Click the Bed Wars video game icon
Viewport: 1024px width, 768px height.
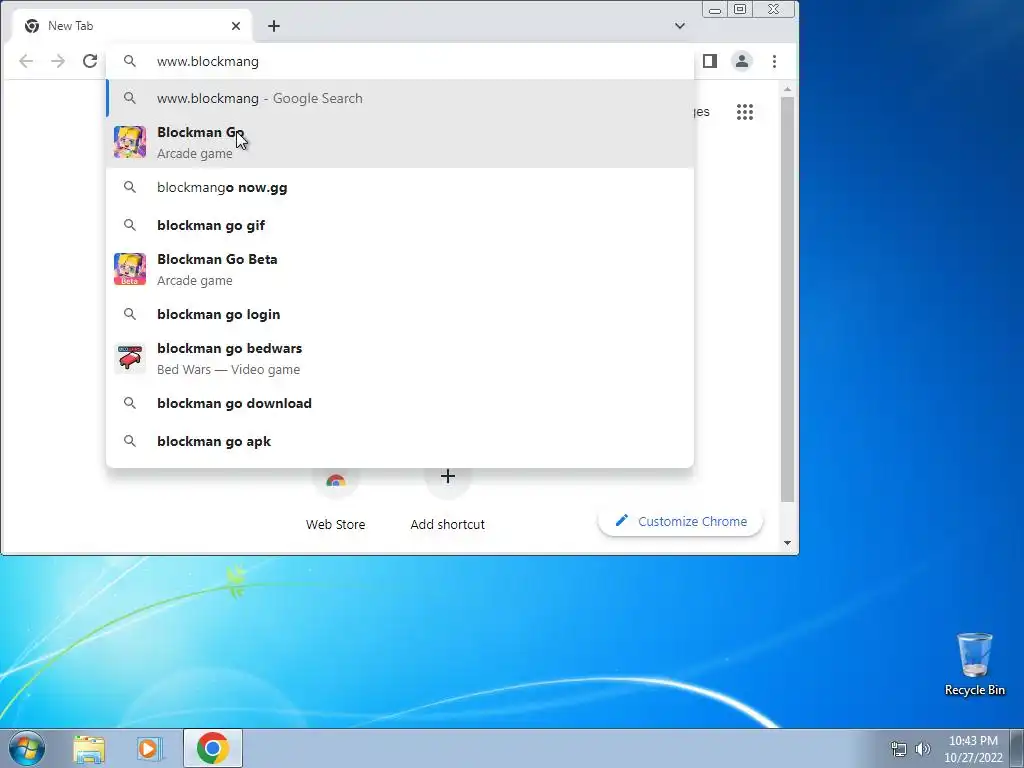130,359
